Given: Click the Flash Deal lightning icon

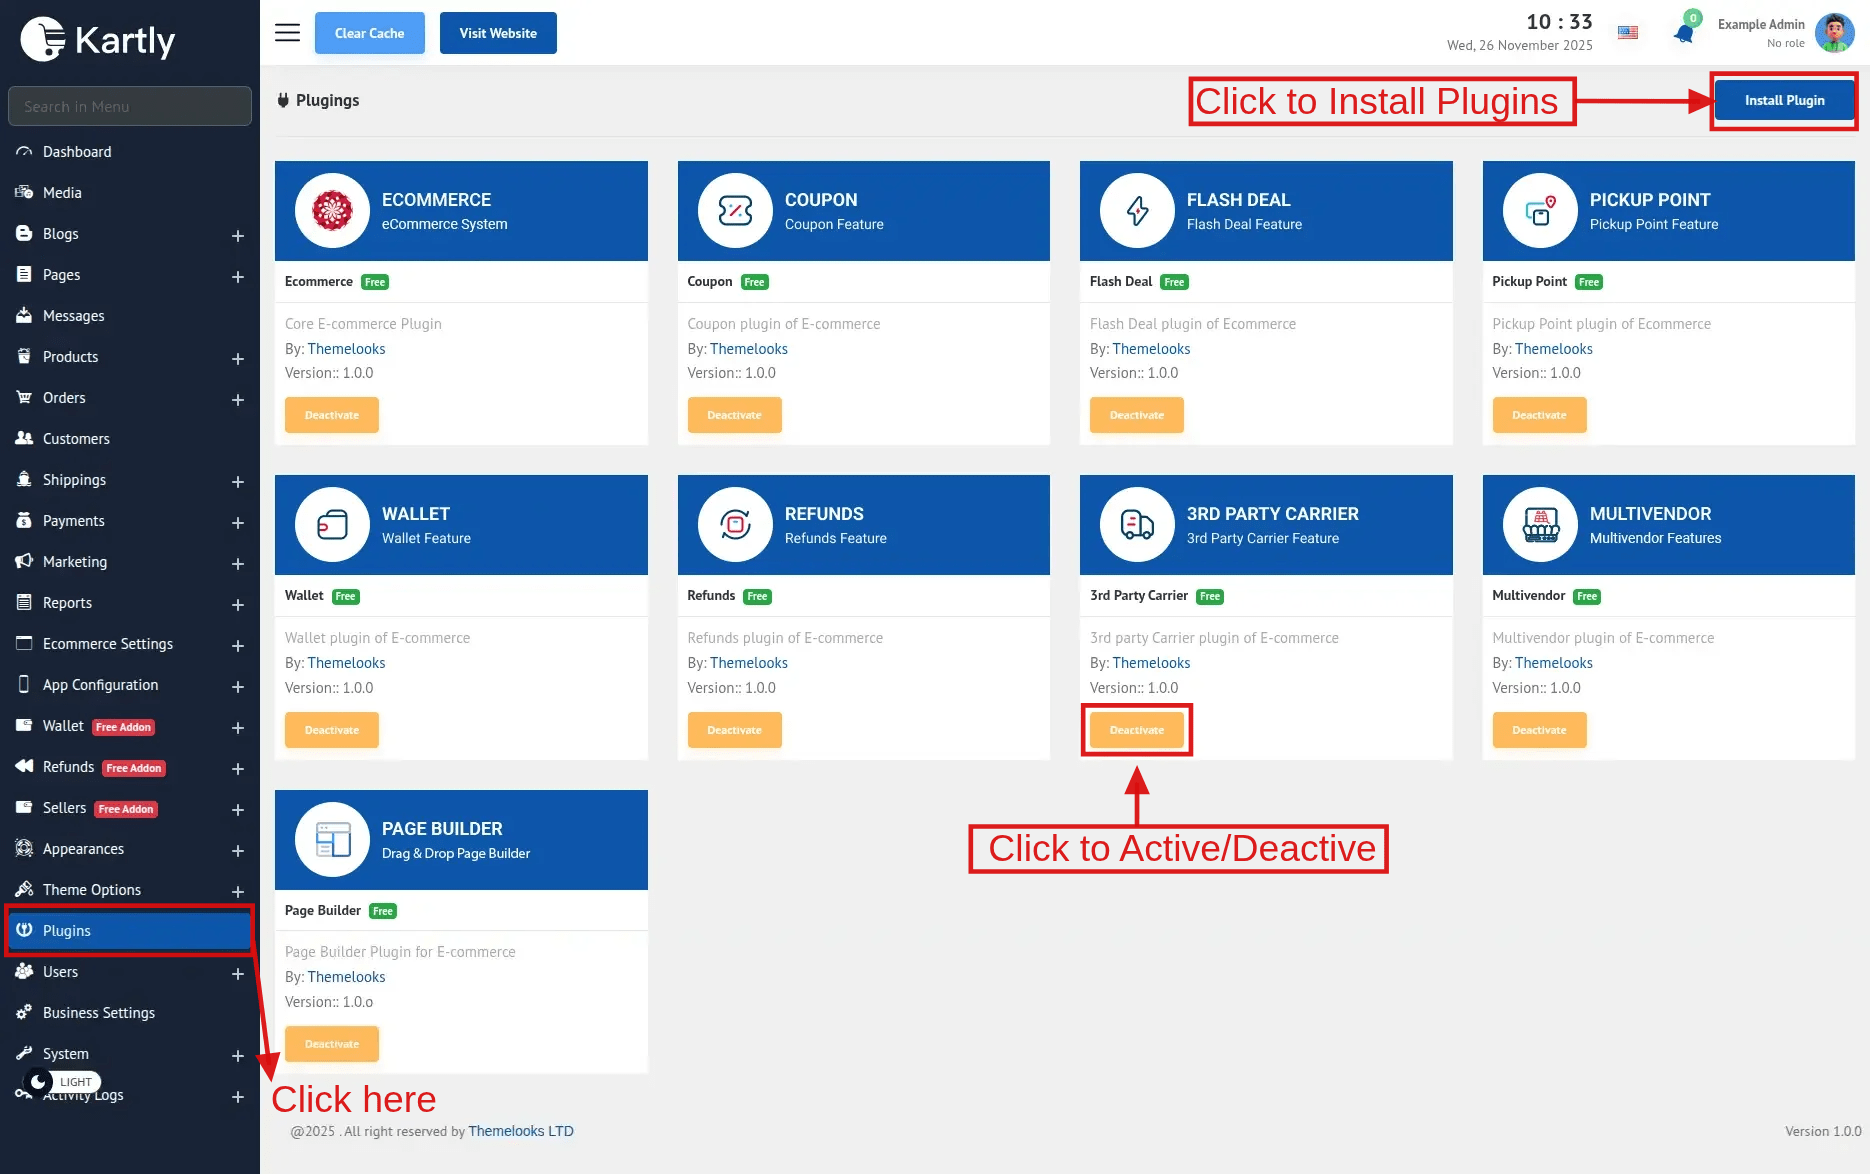Looking at the screenshot, I should [x=1137, y=211].
